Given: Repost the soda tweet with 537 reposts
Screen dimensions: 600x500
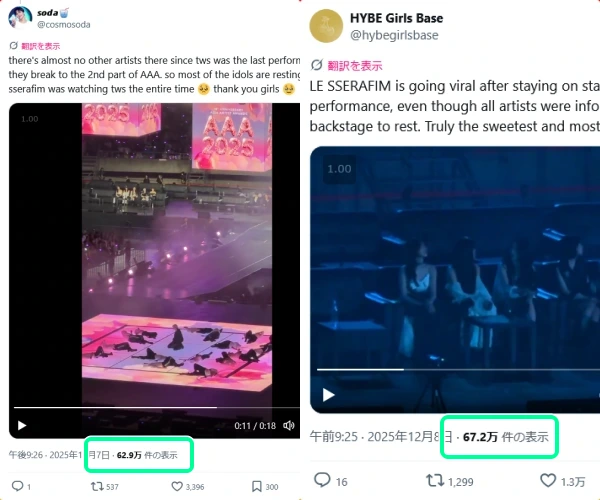Looking at the screenshot, I should (97, 487).
